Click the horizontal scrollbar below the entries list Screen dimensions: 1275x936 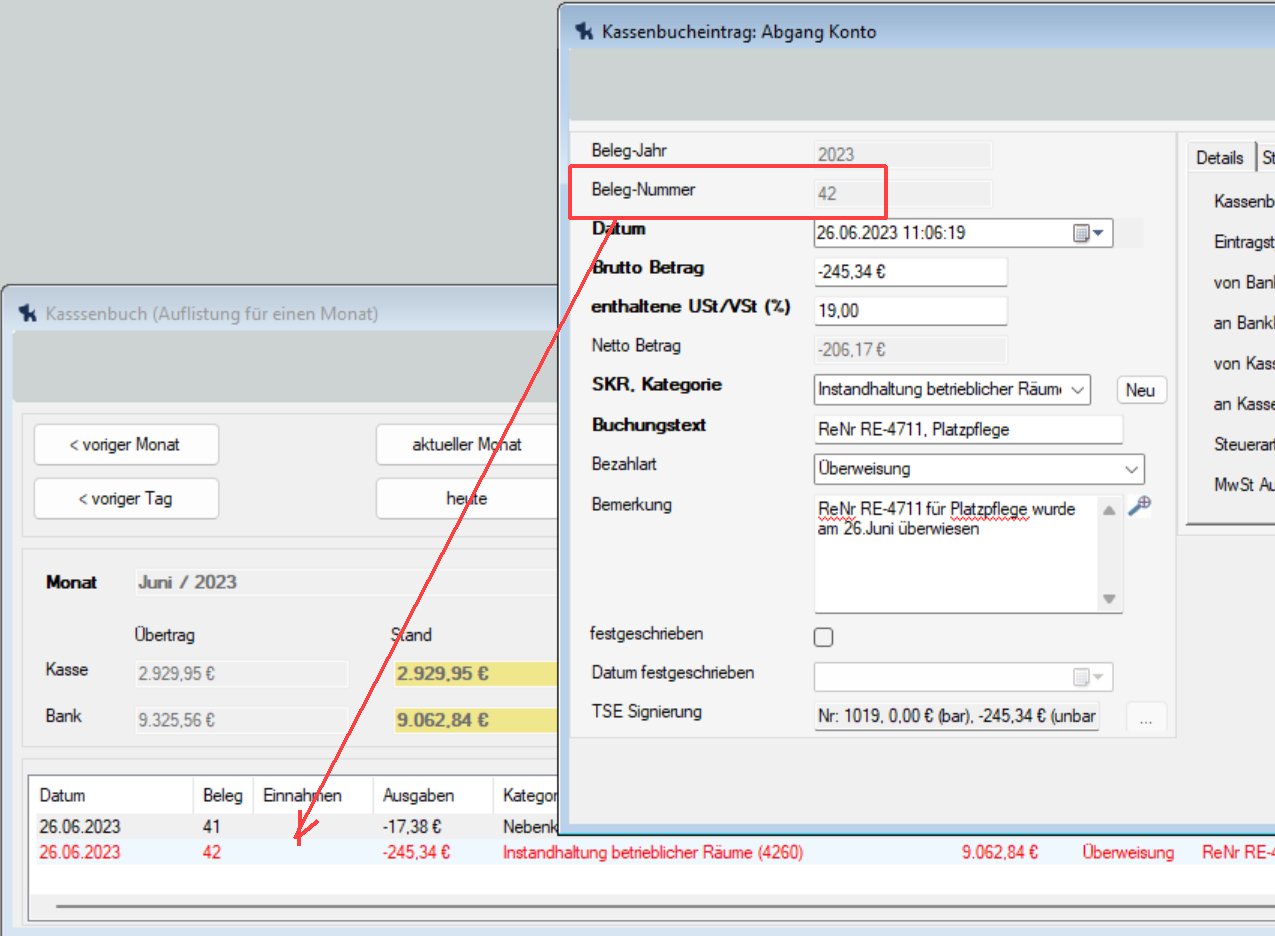tap(300, 906)
